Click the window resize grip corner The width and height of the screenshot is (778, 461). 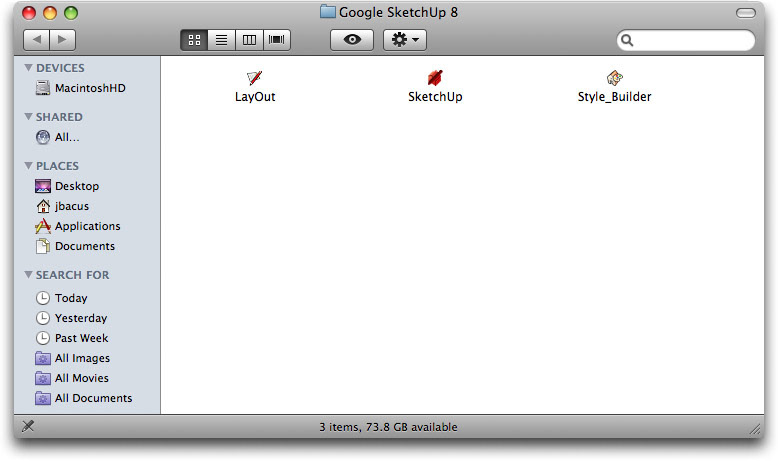755,429
